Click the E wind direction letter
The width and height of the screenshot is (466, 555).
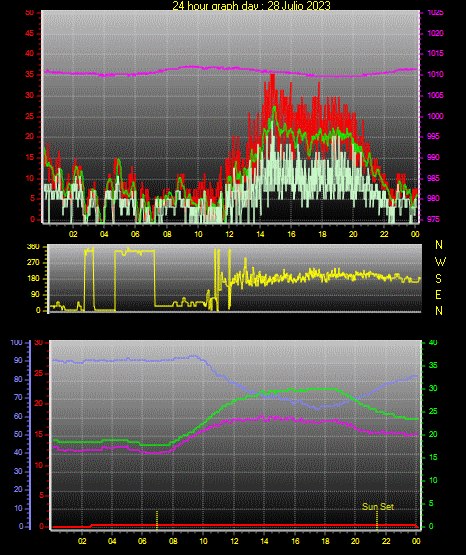pyautogui.click(x=438, y=295)
